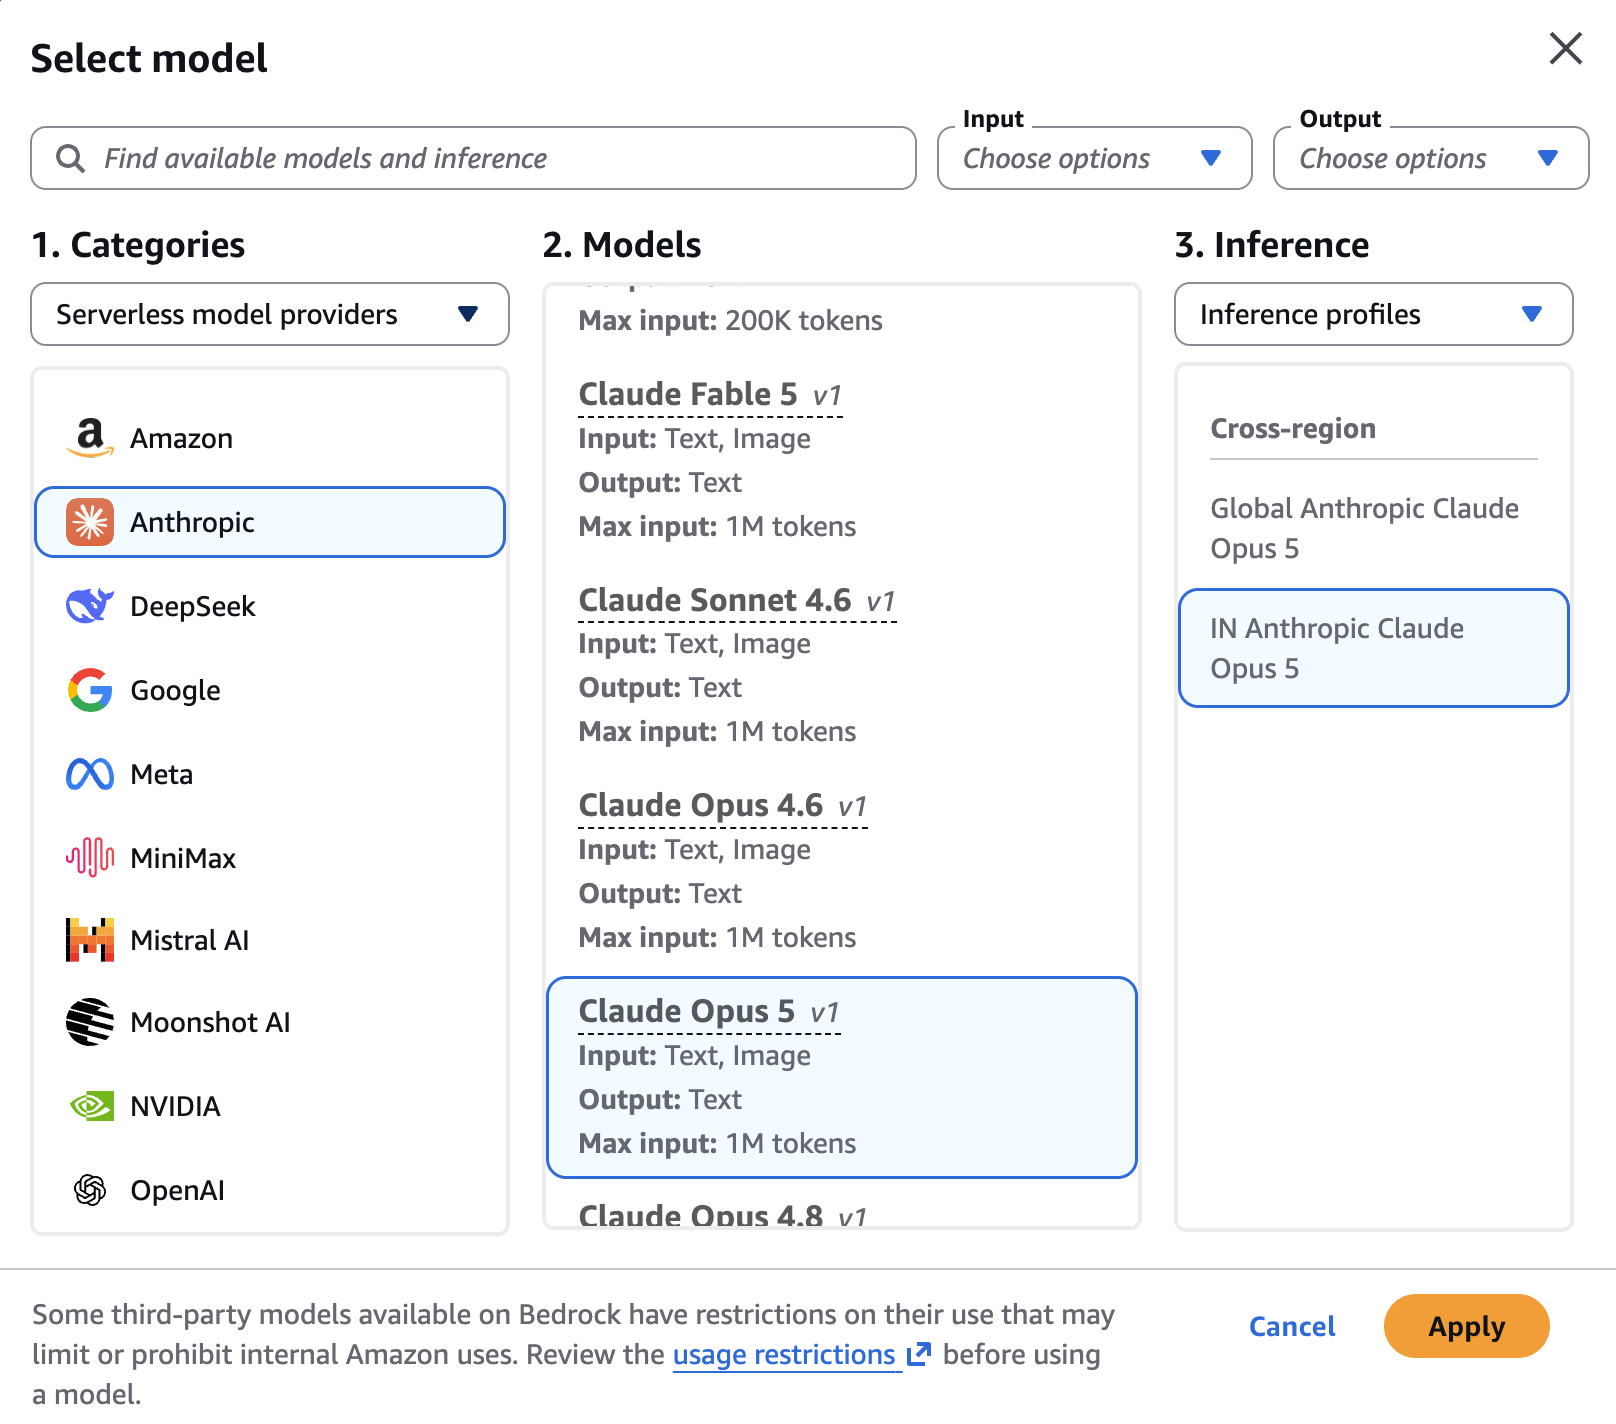Click the NVIDIA eye logo icon
The width and height of the screenshot is (1616, 1424).
tap(91, 1106)
